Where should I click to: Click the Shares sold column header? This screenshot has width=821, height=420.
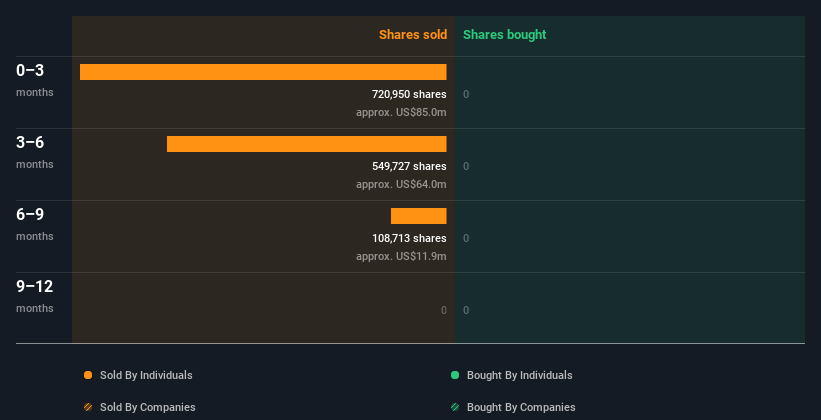pyautogui.click(x=413, y=35)
